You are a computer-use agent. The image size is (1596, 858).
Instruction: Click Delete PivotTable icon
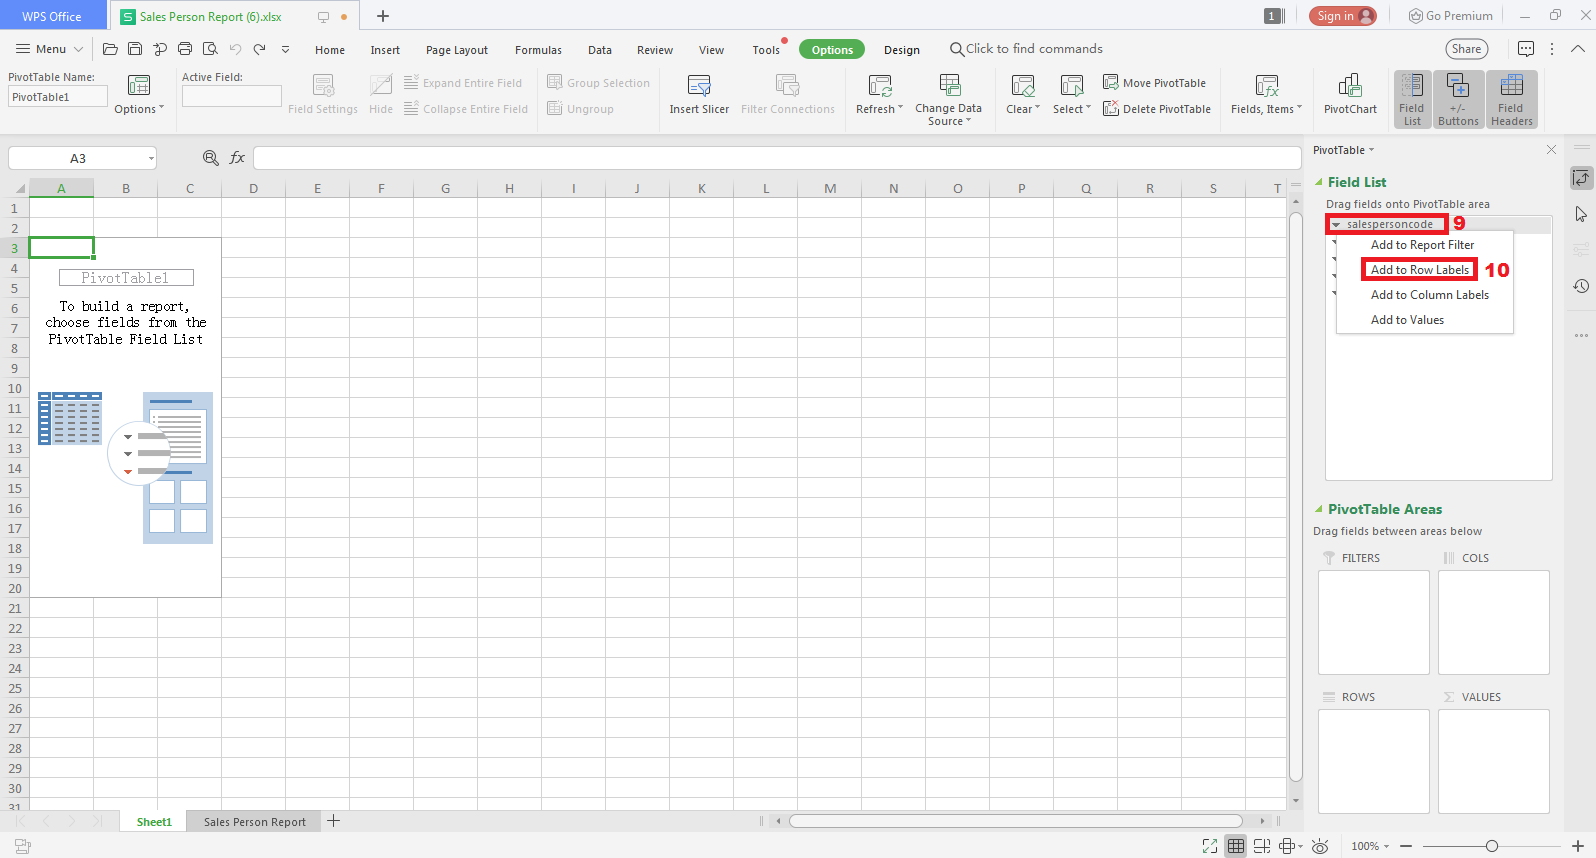pos(1111,109)
